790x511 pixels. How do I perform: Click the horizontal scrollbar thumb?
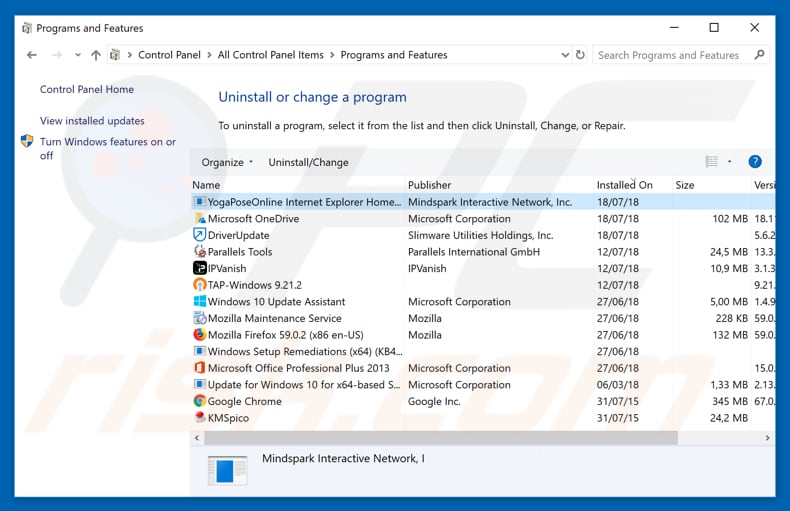point(441,438)
